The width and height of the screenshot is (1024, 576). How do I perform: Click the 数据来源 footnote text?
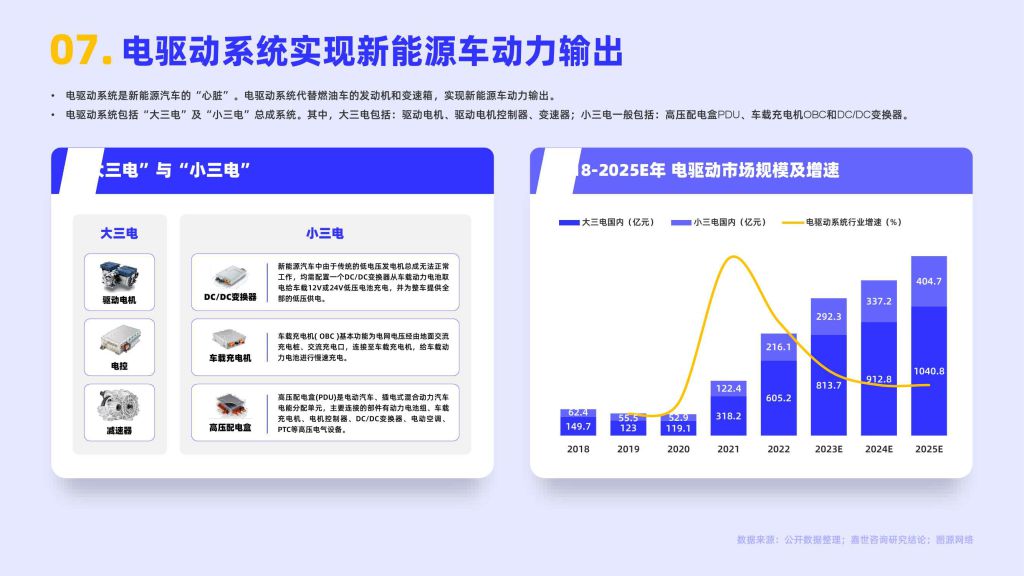coord(854,540)
